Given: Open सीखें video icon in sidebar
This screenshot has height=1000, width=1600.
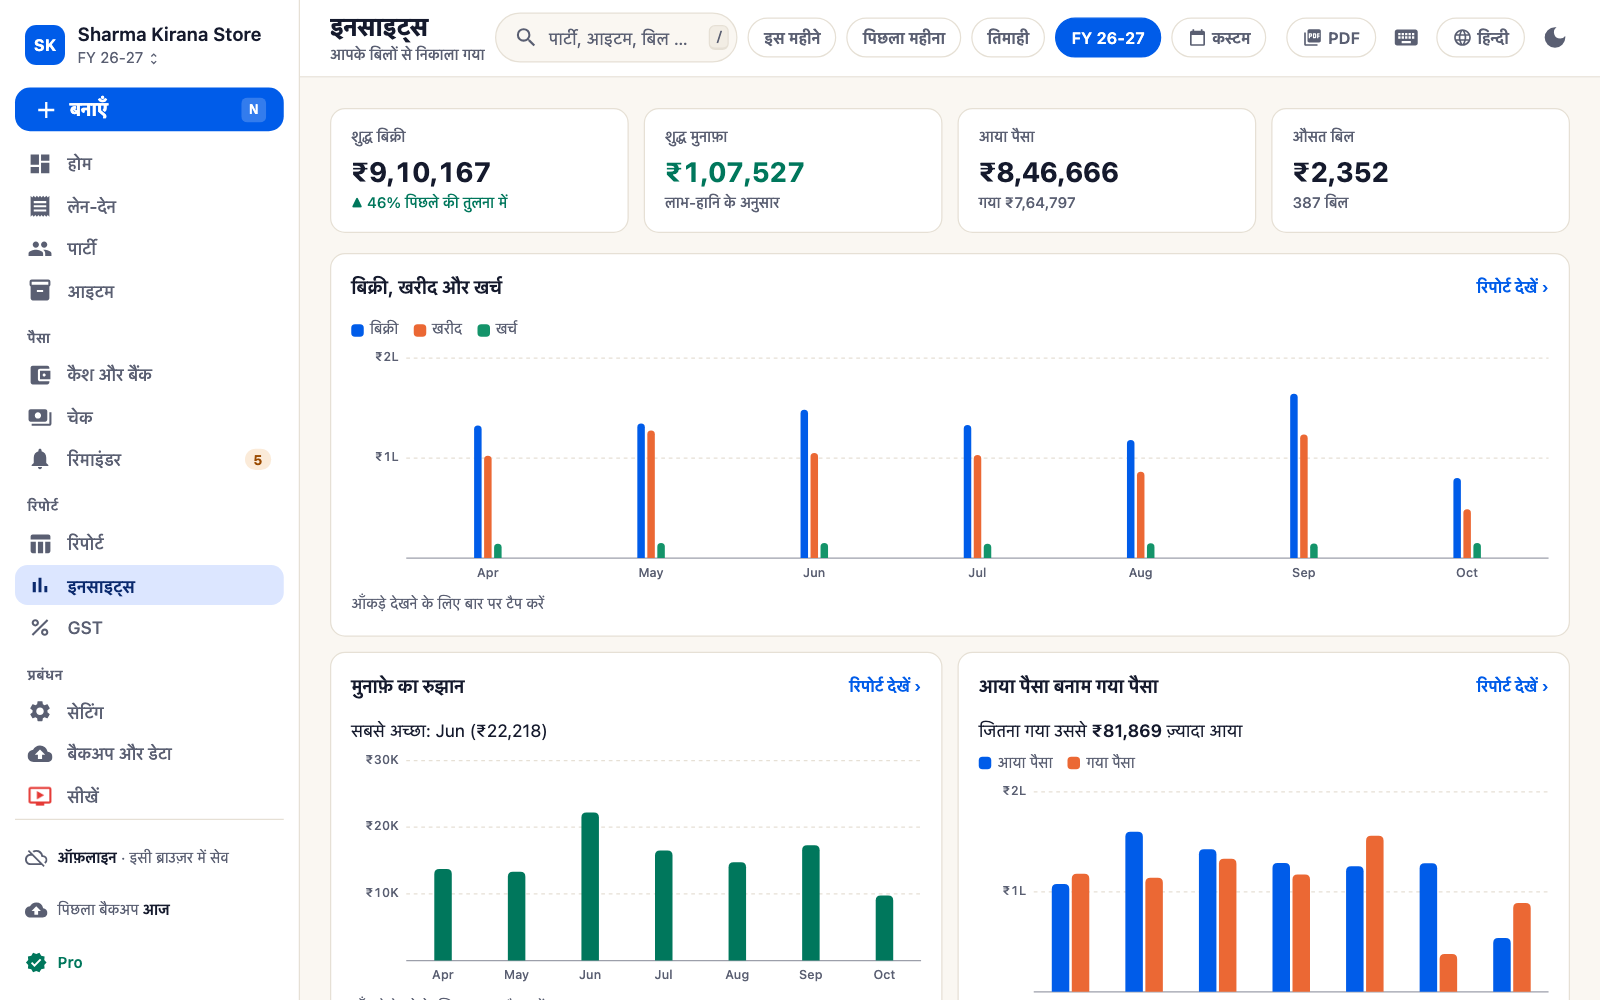Looking at the screenshot, I should (40, 796).
